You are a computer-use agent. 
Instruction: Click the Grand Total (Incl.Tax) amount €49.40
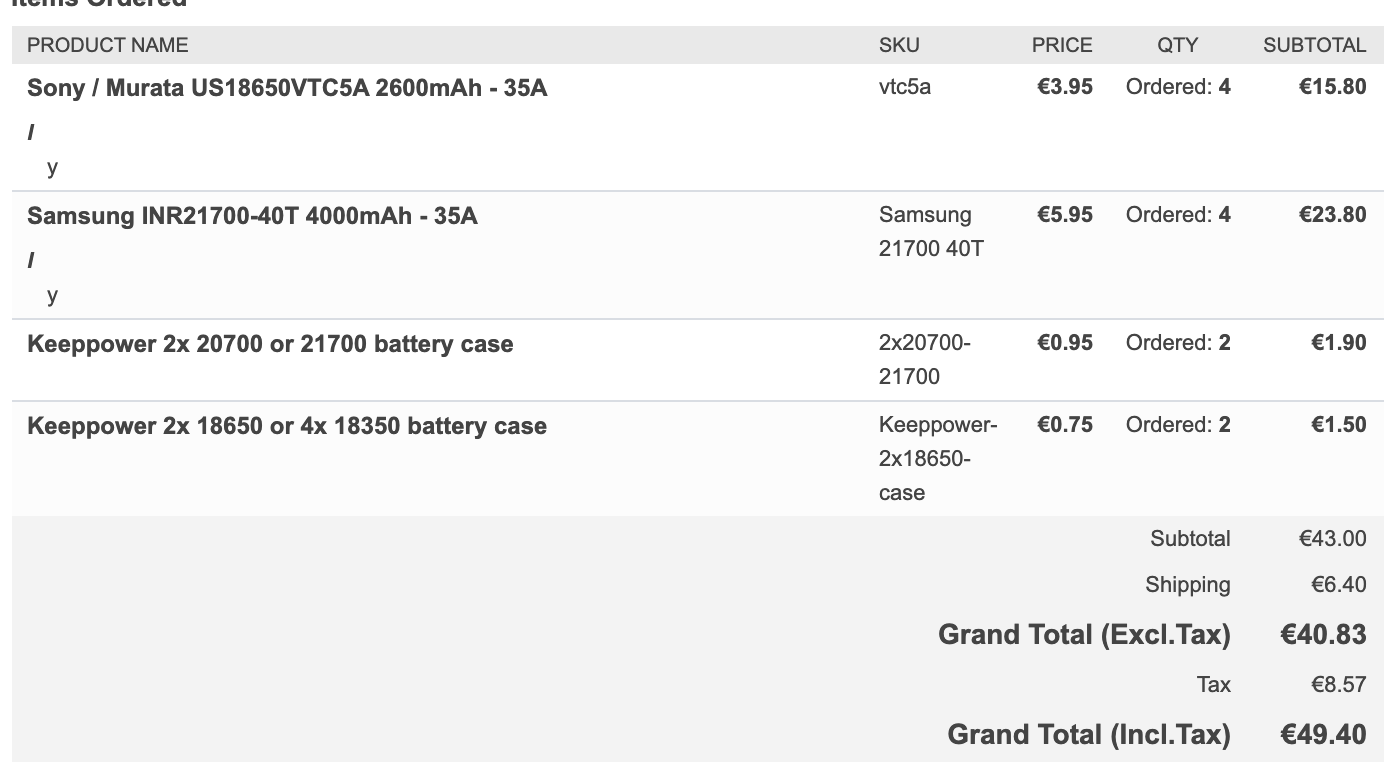1323,735
